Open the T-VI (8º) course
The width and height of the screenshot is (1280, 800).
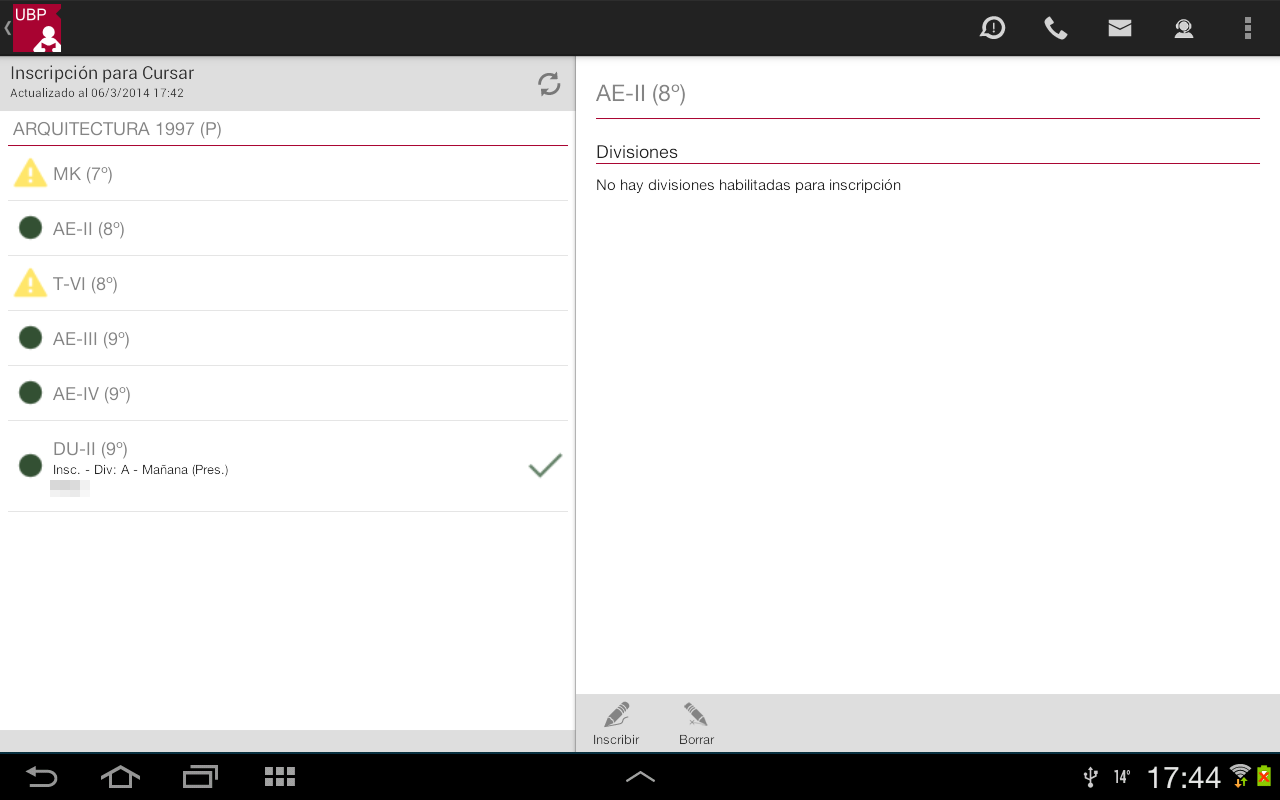point(288,284)
